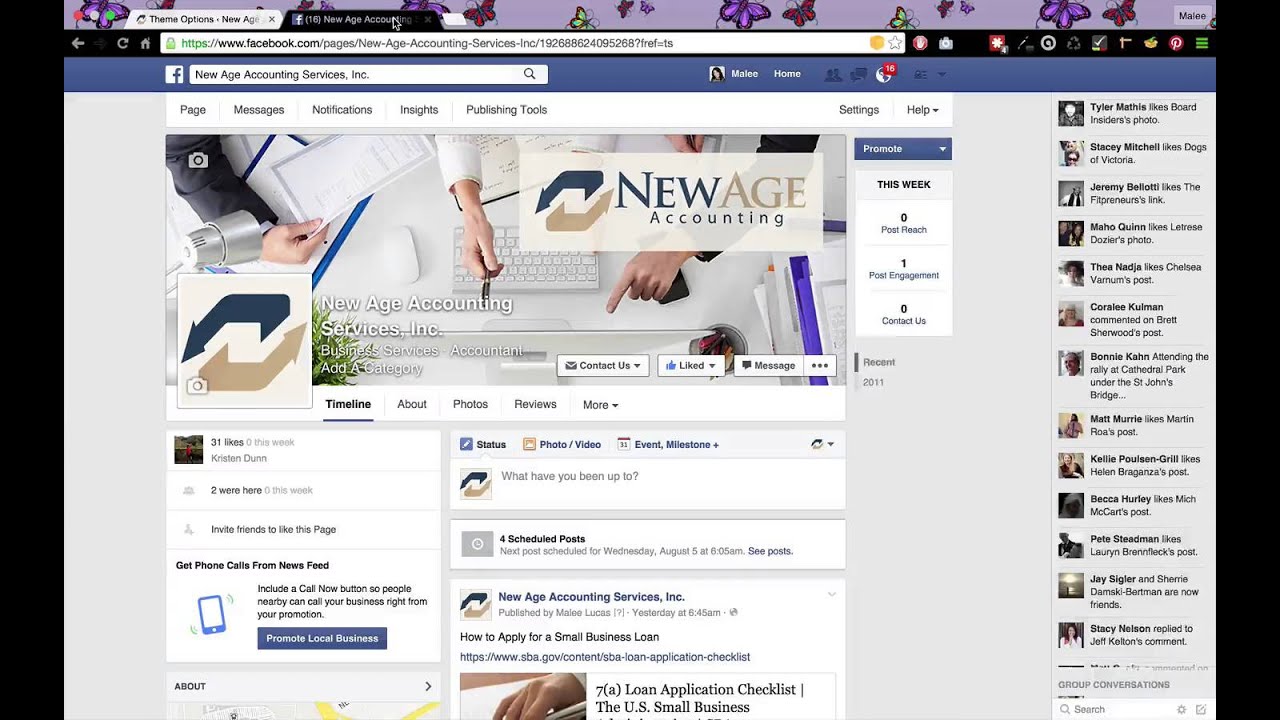Open the camera screenshot extension
This screenshot has height=720, width=1280.
946,43
